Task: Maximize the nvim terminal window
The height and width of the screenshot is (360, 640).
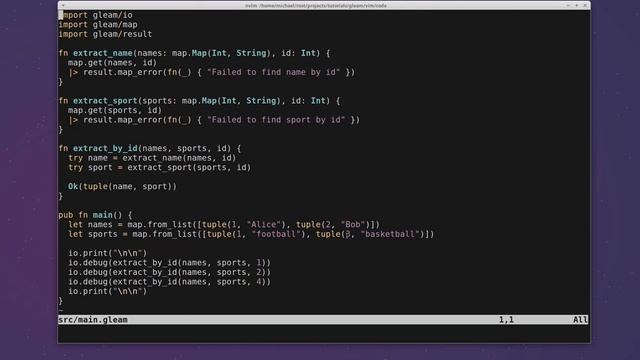Action: (x=576, y=5)
